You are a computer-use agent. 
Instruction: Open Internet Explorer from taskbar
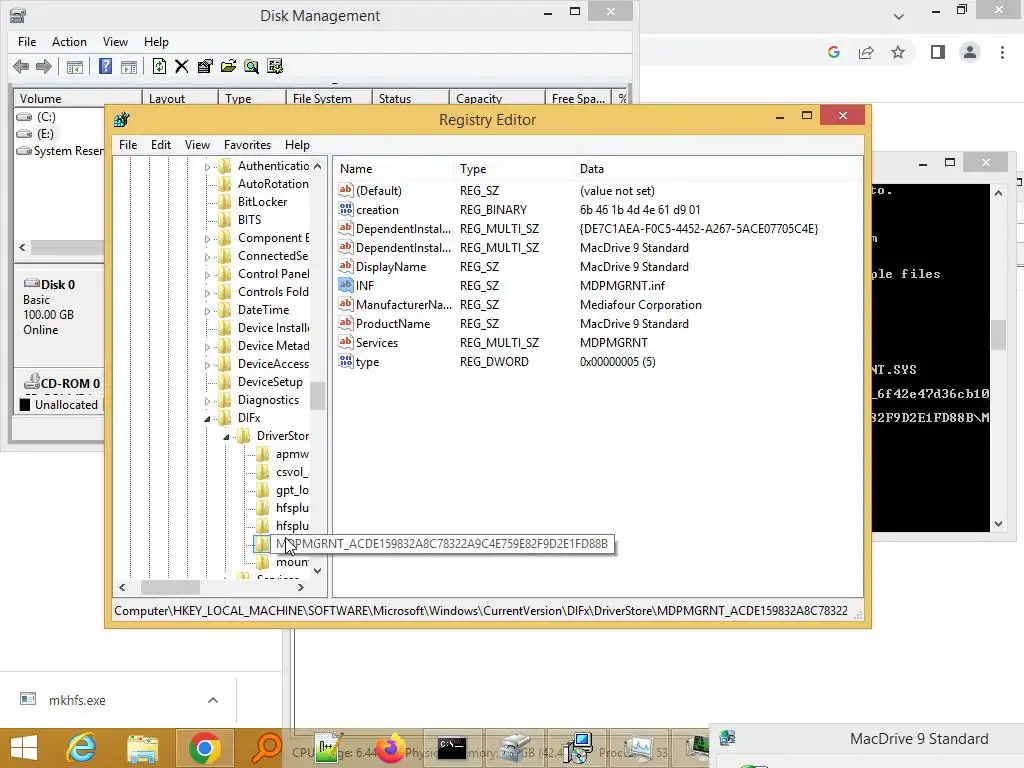(82, 748)
